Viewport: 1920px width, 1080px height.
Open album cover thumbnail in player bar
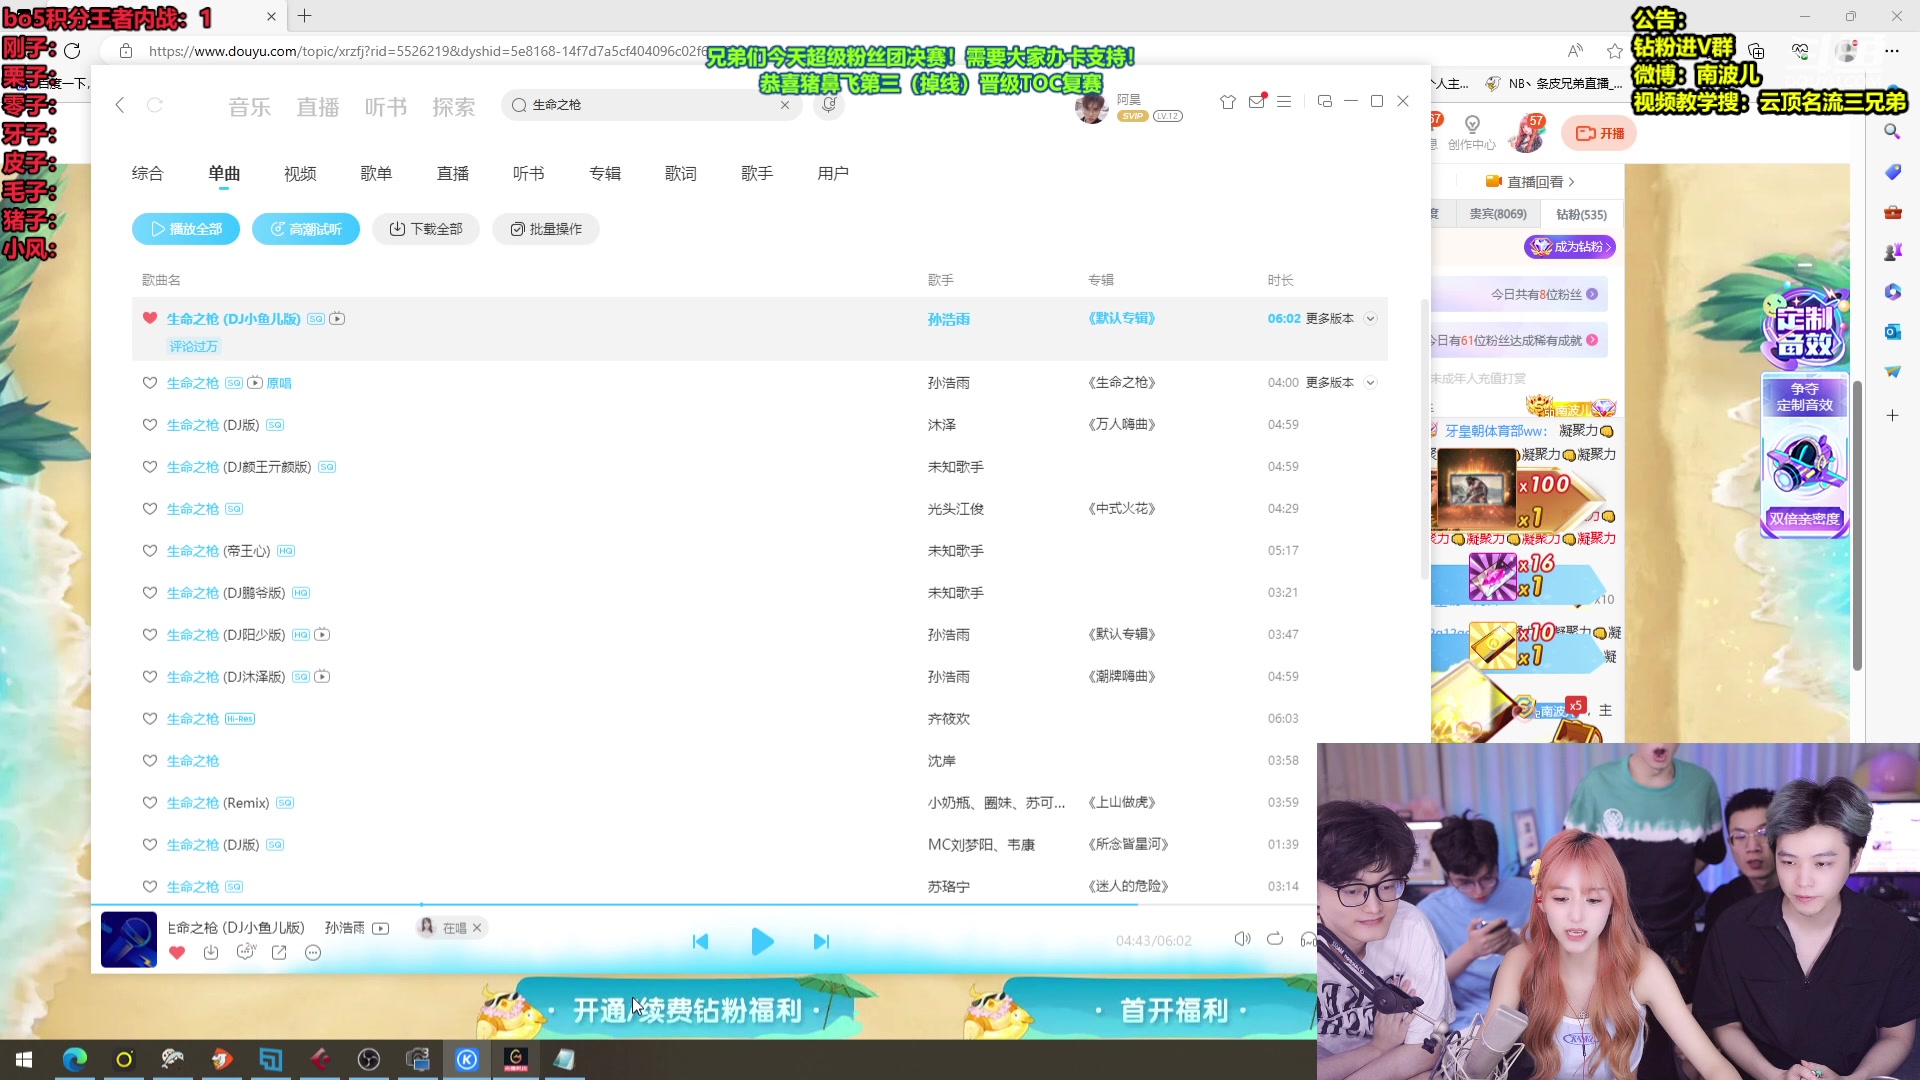pos(129,940)
